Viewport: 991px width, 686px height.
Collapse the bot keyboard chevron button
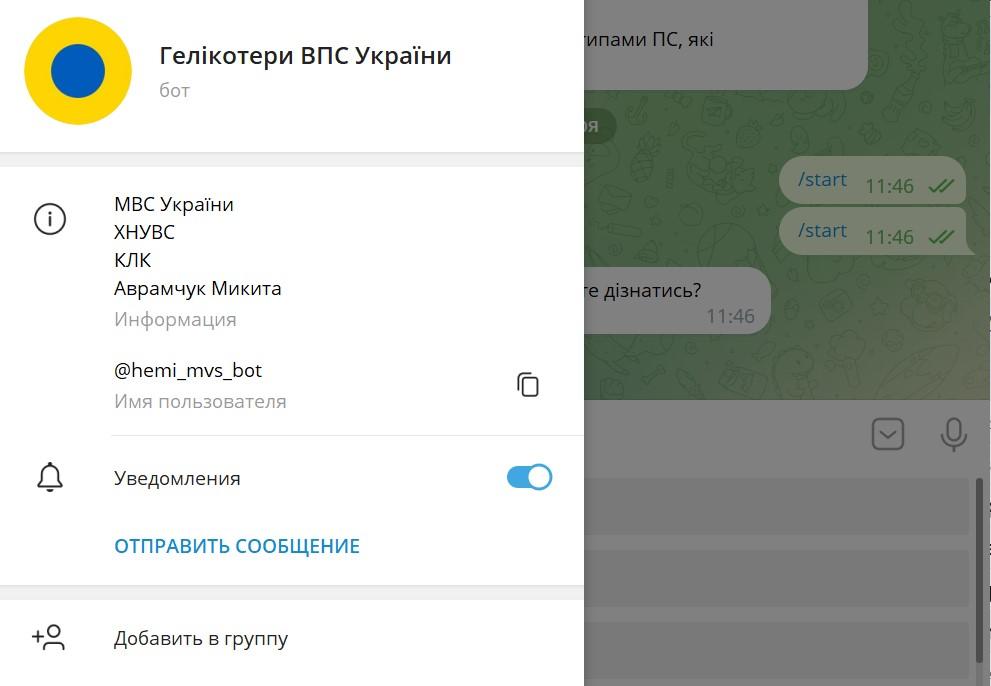(x=888, y=434)
